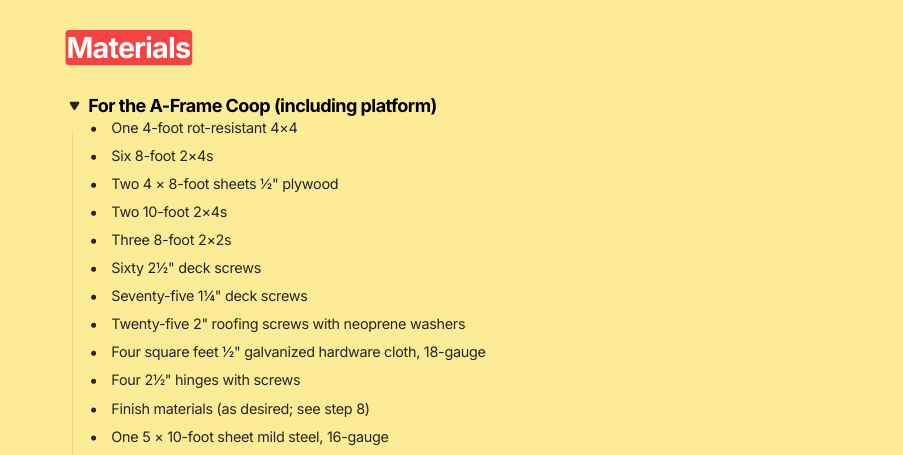Click the plywood sheets list item

(x=225, y=184)
